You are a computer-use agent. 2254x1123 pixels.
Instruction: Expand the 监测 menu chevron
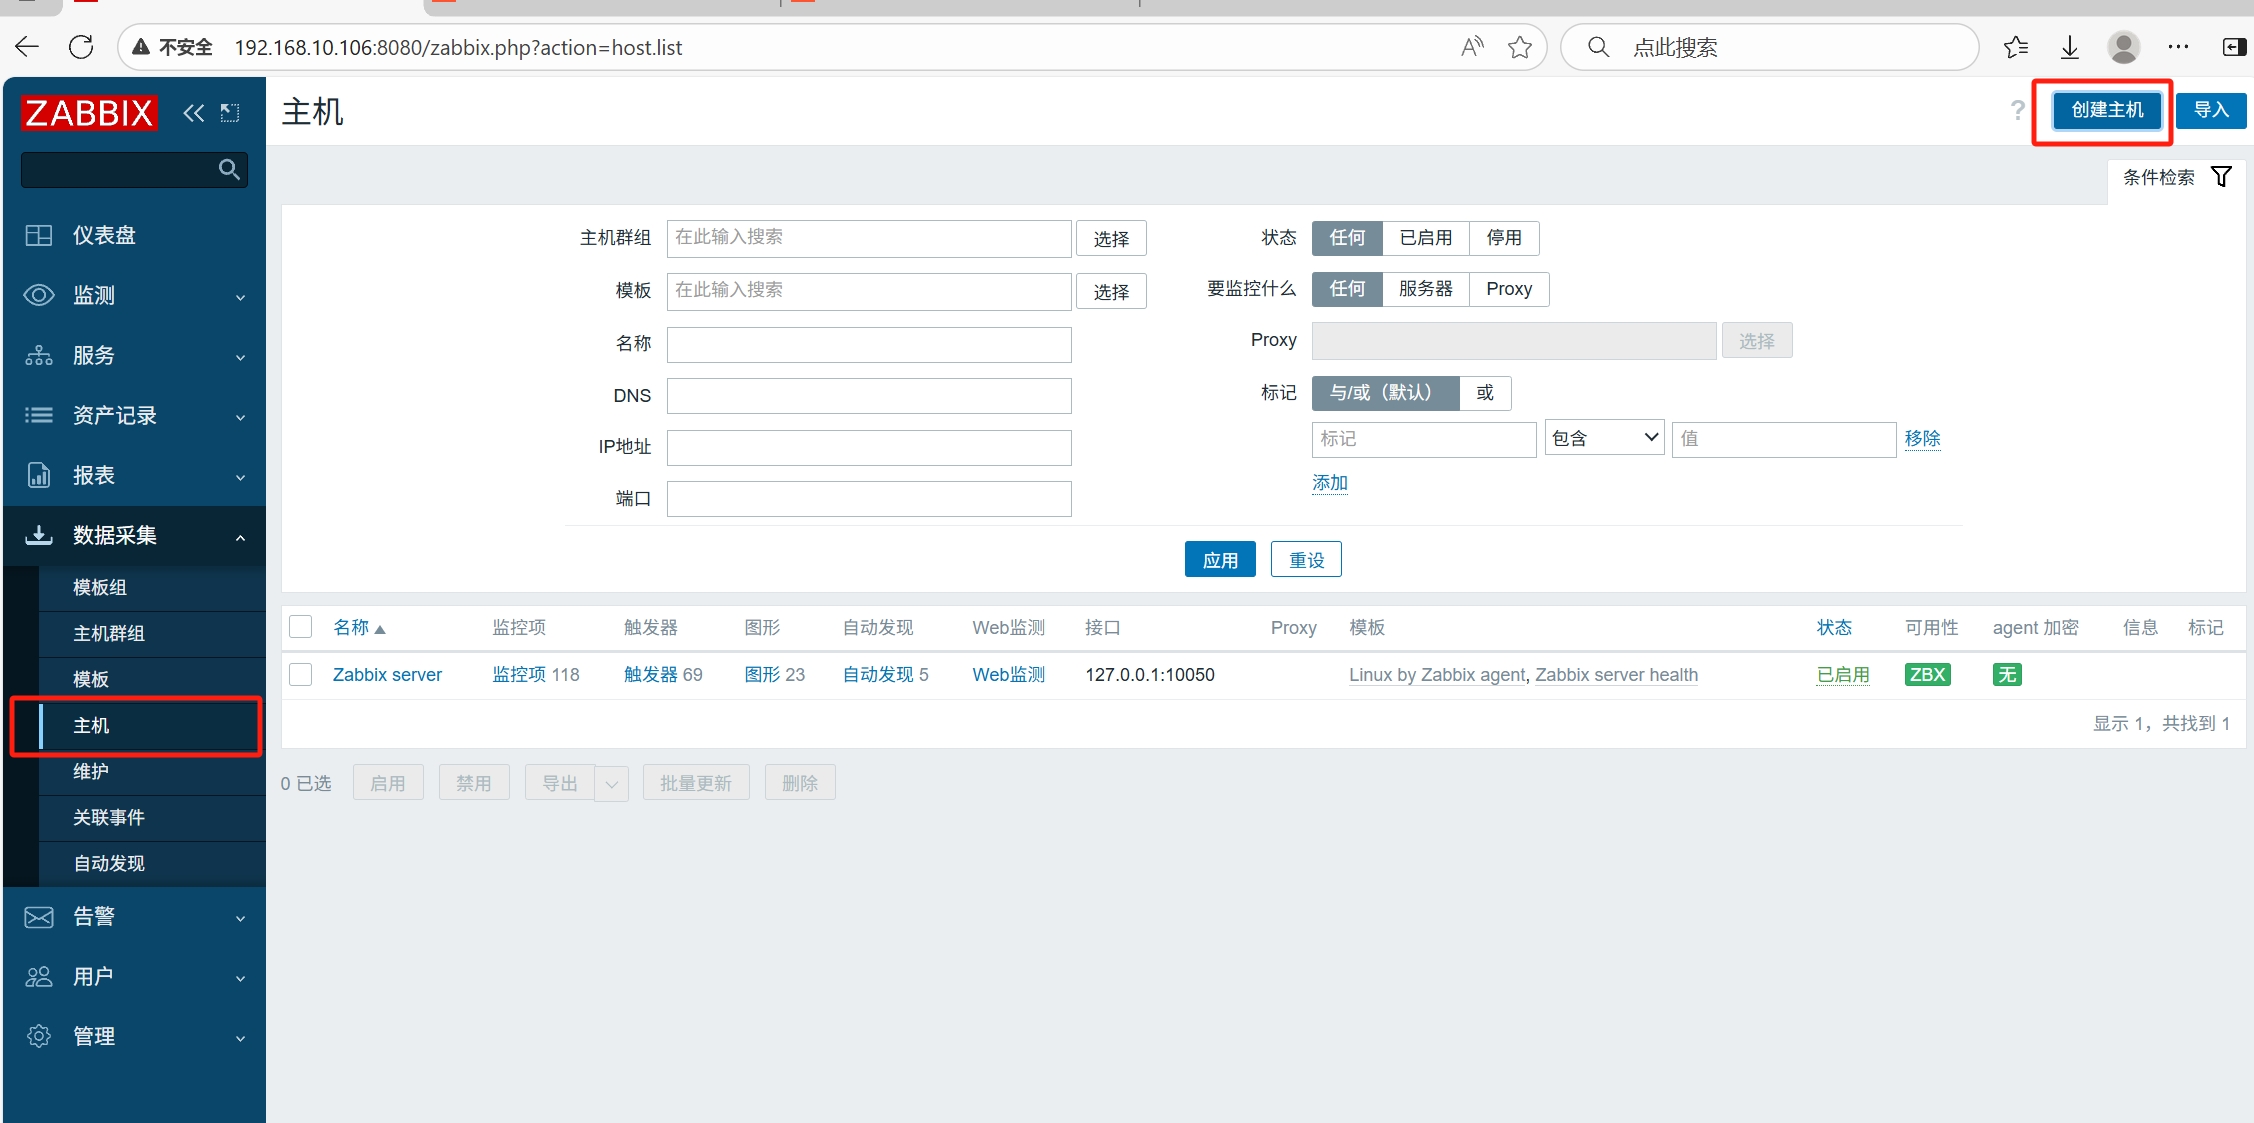[x=240, y=297]
